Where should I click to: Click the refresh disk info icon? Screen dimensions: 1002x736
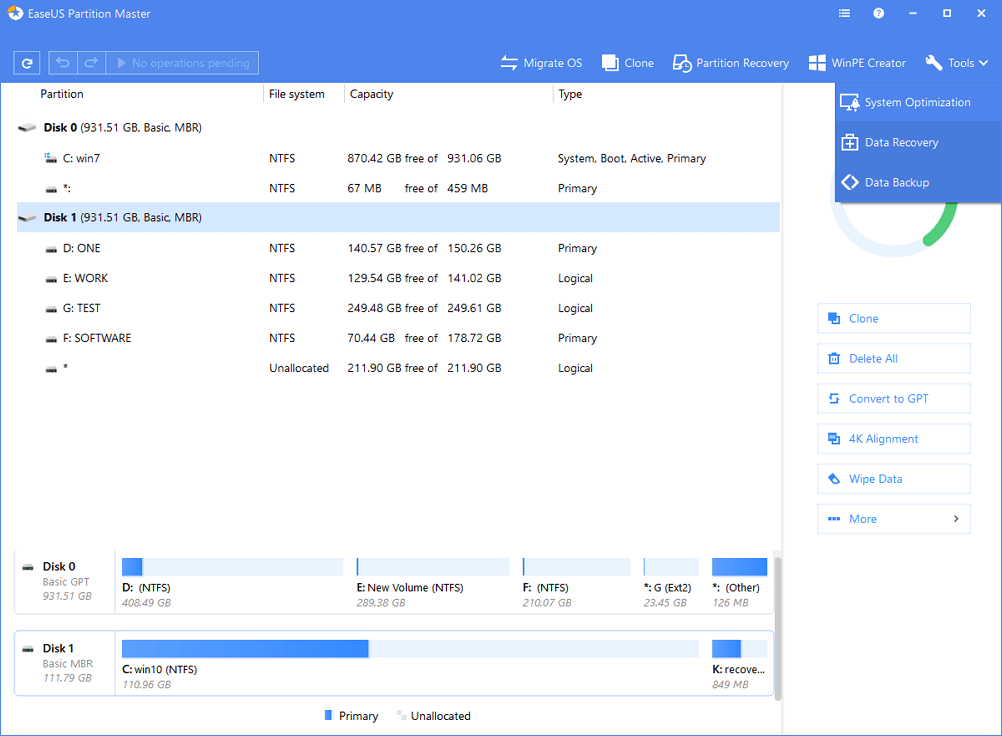27,63
